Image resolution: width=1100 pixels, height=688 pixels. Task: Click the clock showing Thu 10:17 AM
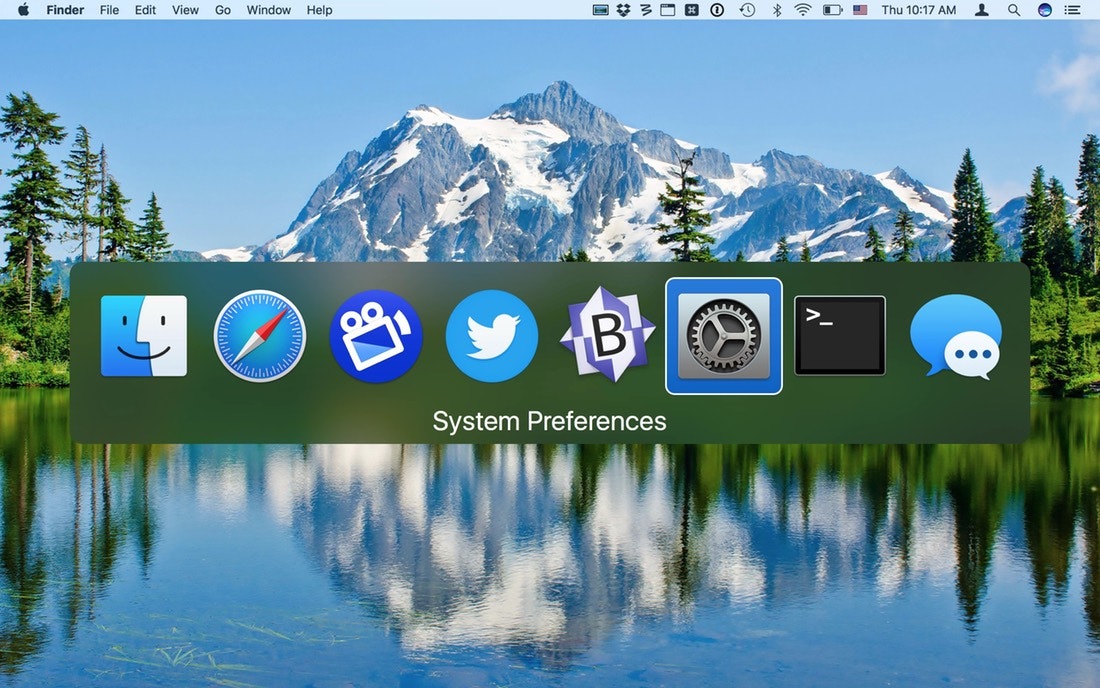[x=918, y=10]
